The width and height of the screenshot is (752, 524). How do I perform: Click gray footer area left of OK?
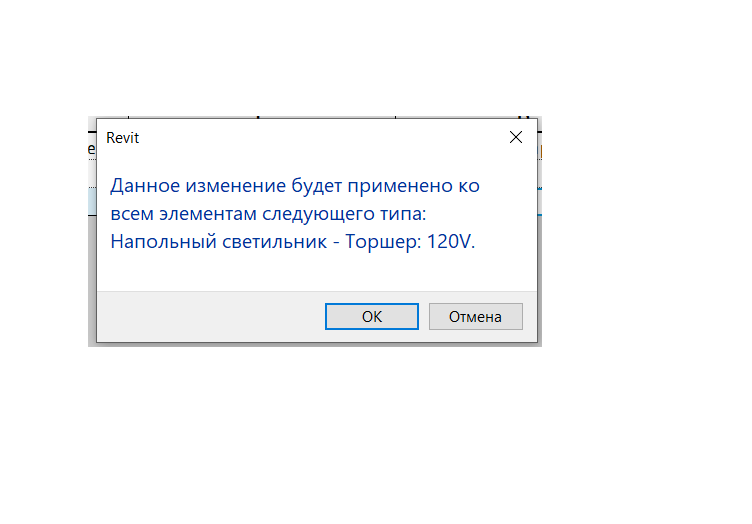[x=209, y=316]
